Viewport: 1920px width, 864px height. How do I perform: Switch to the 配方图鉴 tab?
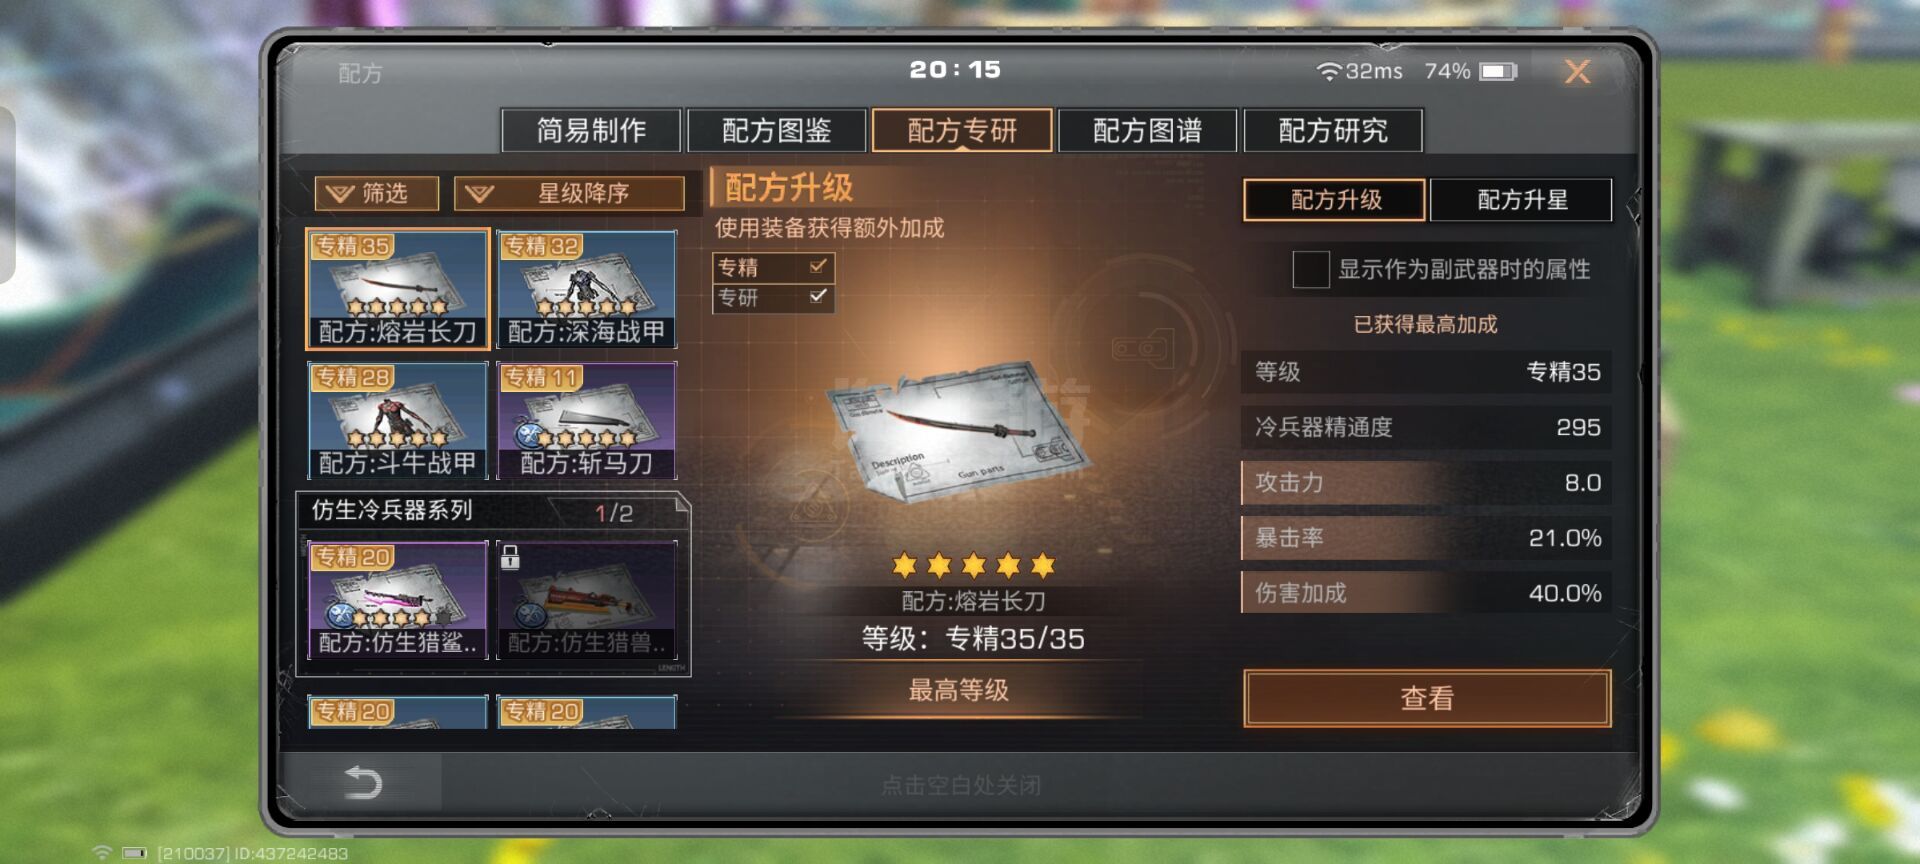tap(777, 130)
